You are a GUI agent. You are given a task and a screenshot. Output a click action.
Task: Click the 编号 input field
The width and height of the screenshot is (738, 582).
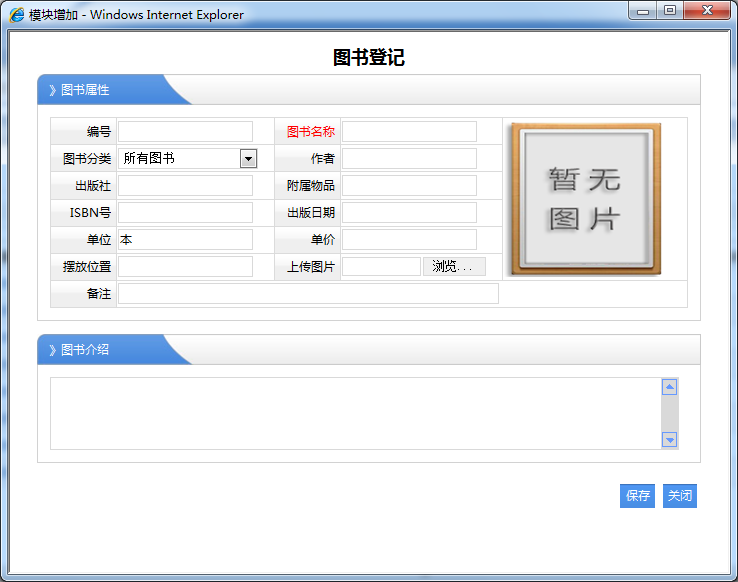coord(185,132)
